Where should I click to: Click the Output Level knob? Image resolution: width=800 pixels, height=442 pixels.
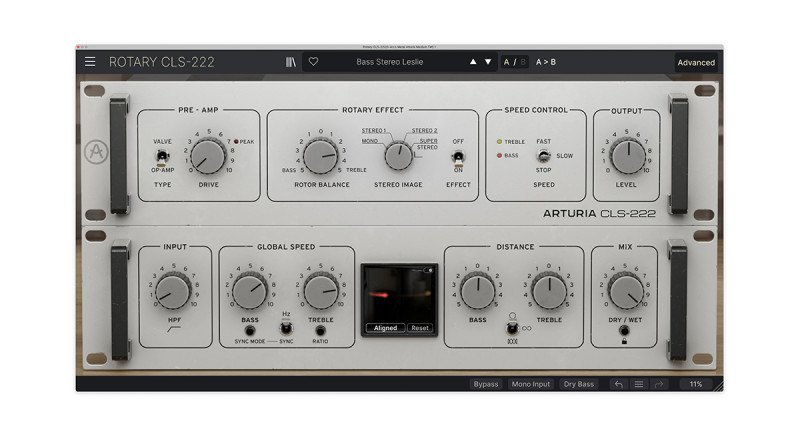pos(627,156)
